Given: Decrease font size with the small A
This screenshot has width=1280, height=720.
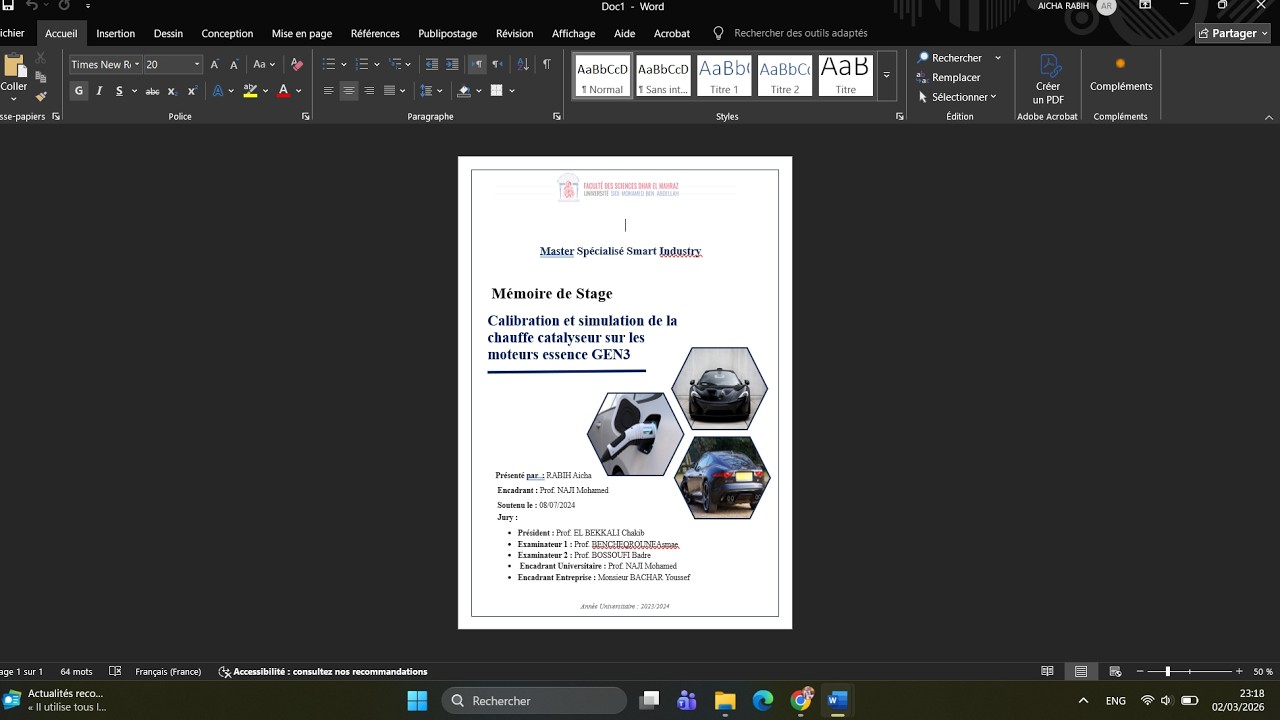Looking at the screenshot, I should (x=234, y=64).
